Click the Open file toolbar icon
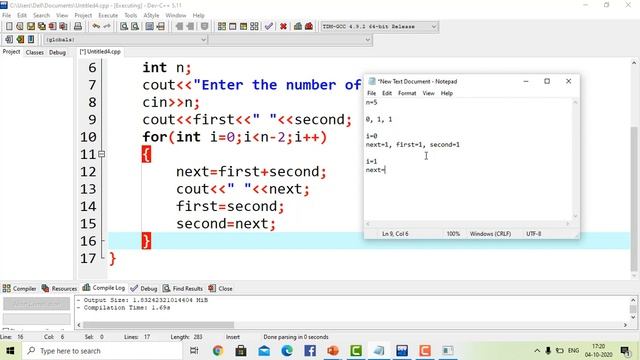 point(20,27)
